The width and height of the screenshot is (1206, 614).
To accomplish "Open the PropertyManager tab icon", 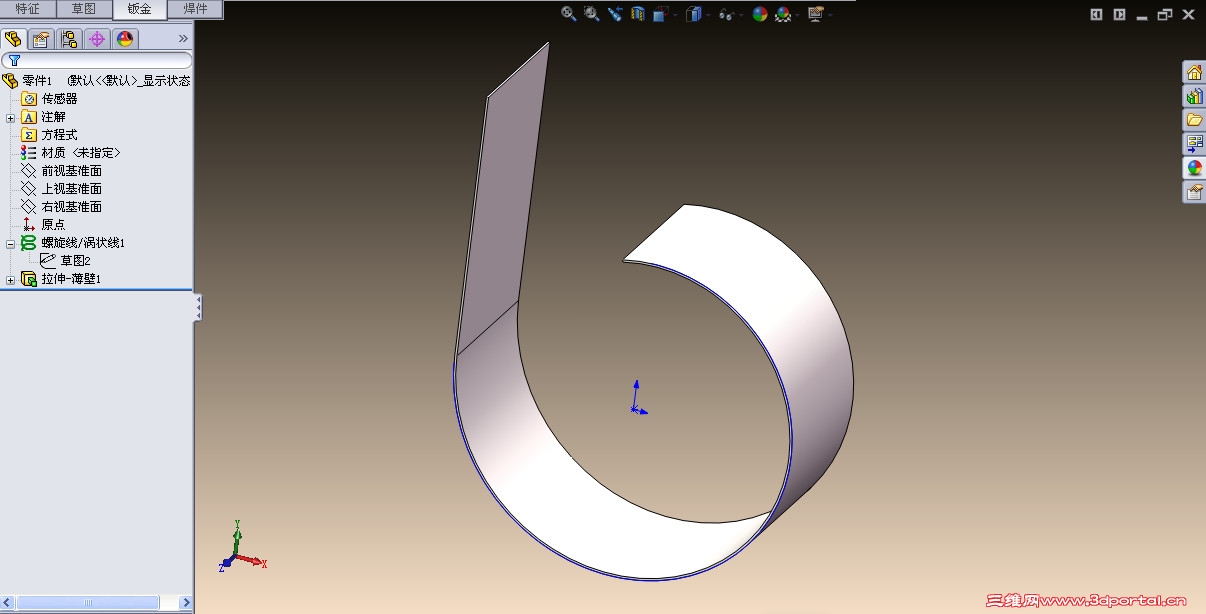I will click(41, 39).
